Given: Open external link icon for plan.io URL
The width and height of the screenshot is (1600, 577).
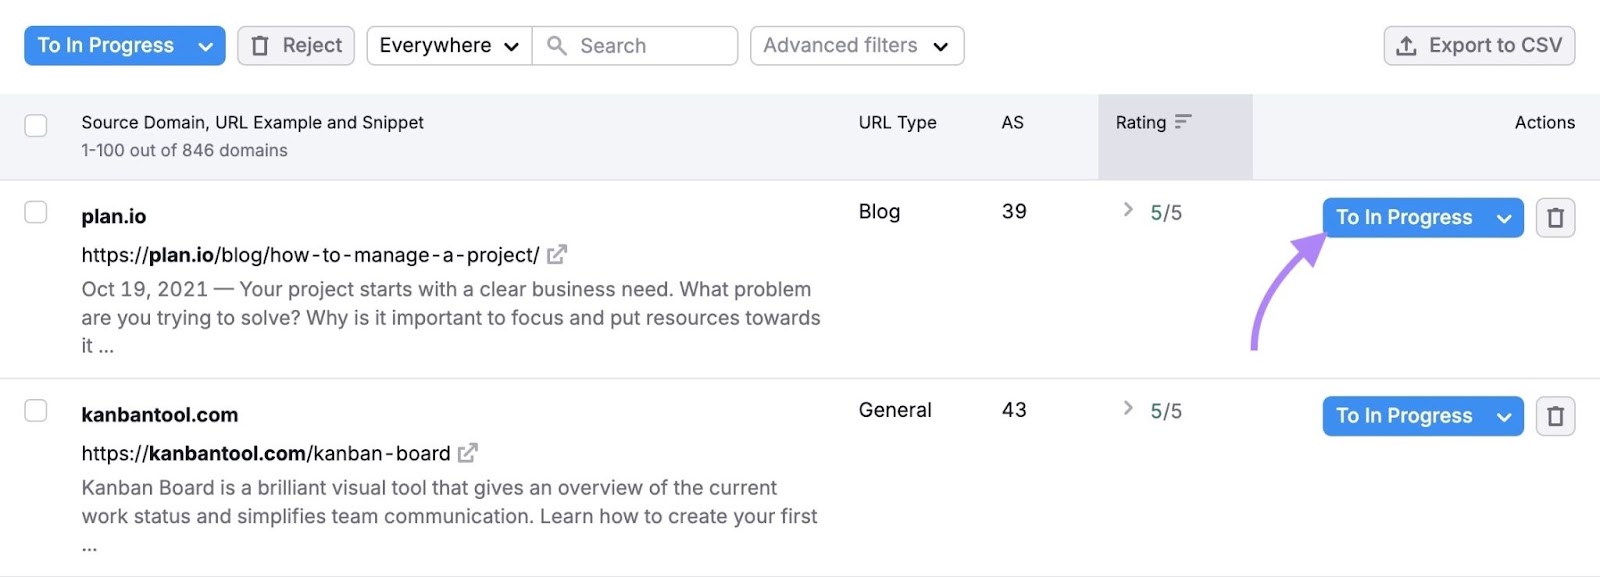Looking at the screenshot, I should point(557,255).
